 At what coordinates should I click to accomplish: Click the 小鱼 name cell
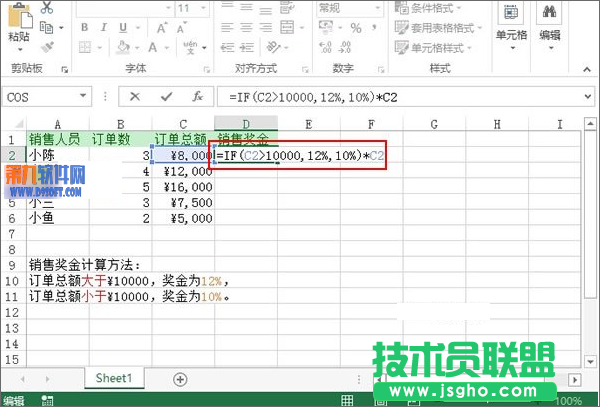point(58,218)
